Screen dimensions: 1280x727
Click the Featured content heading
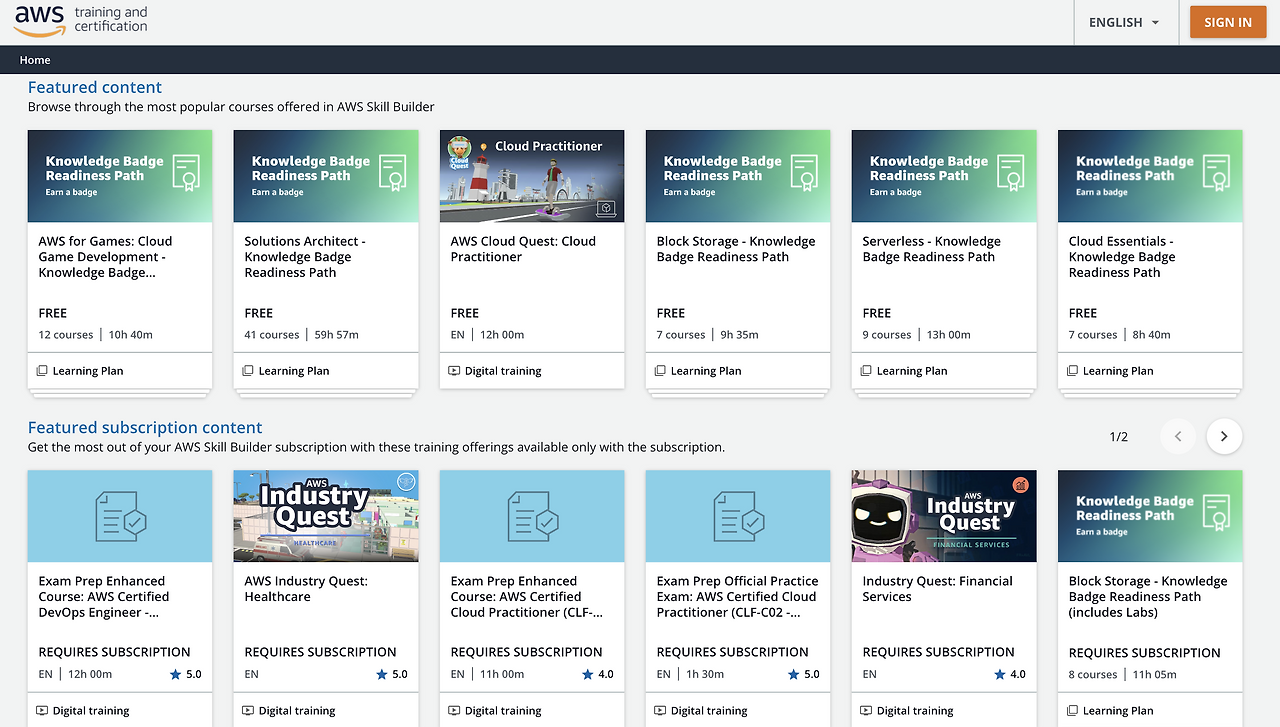click(95, 87)
